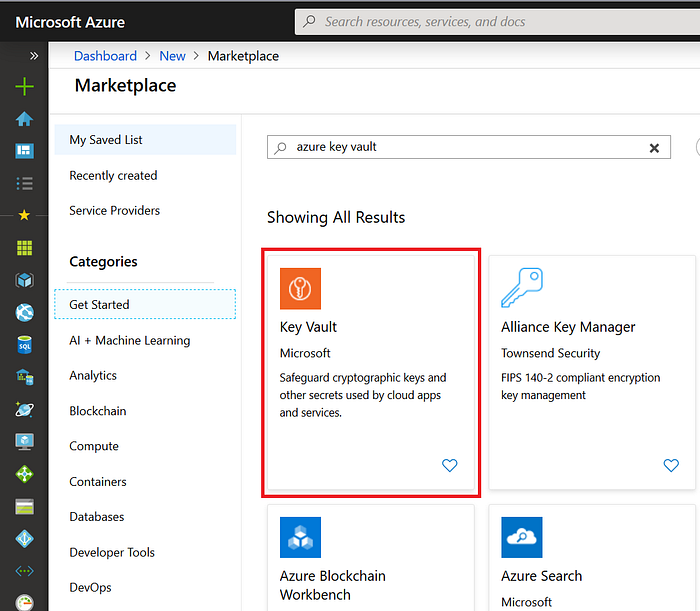Click the magnifier icon in top search bar
This screenshot has height=611, width=700.
click(309, 21)
